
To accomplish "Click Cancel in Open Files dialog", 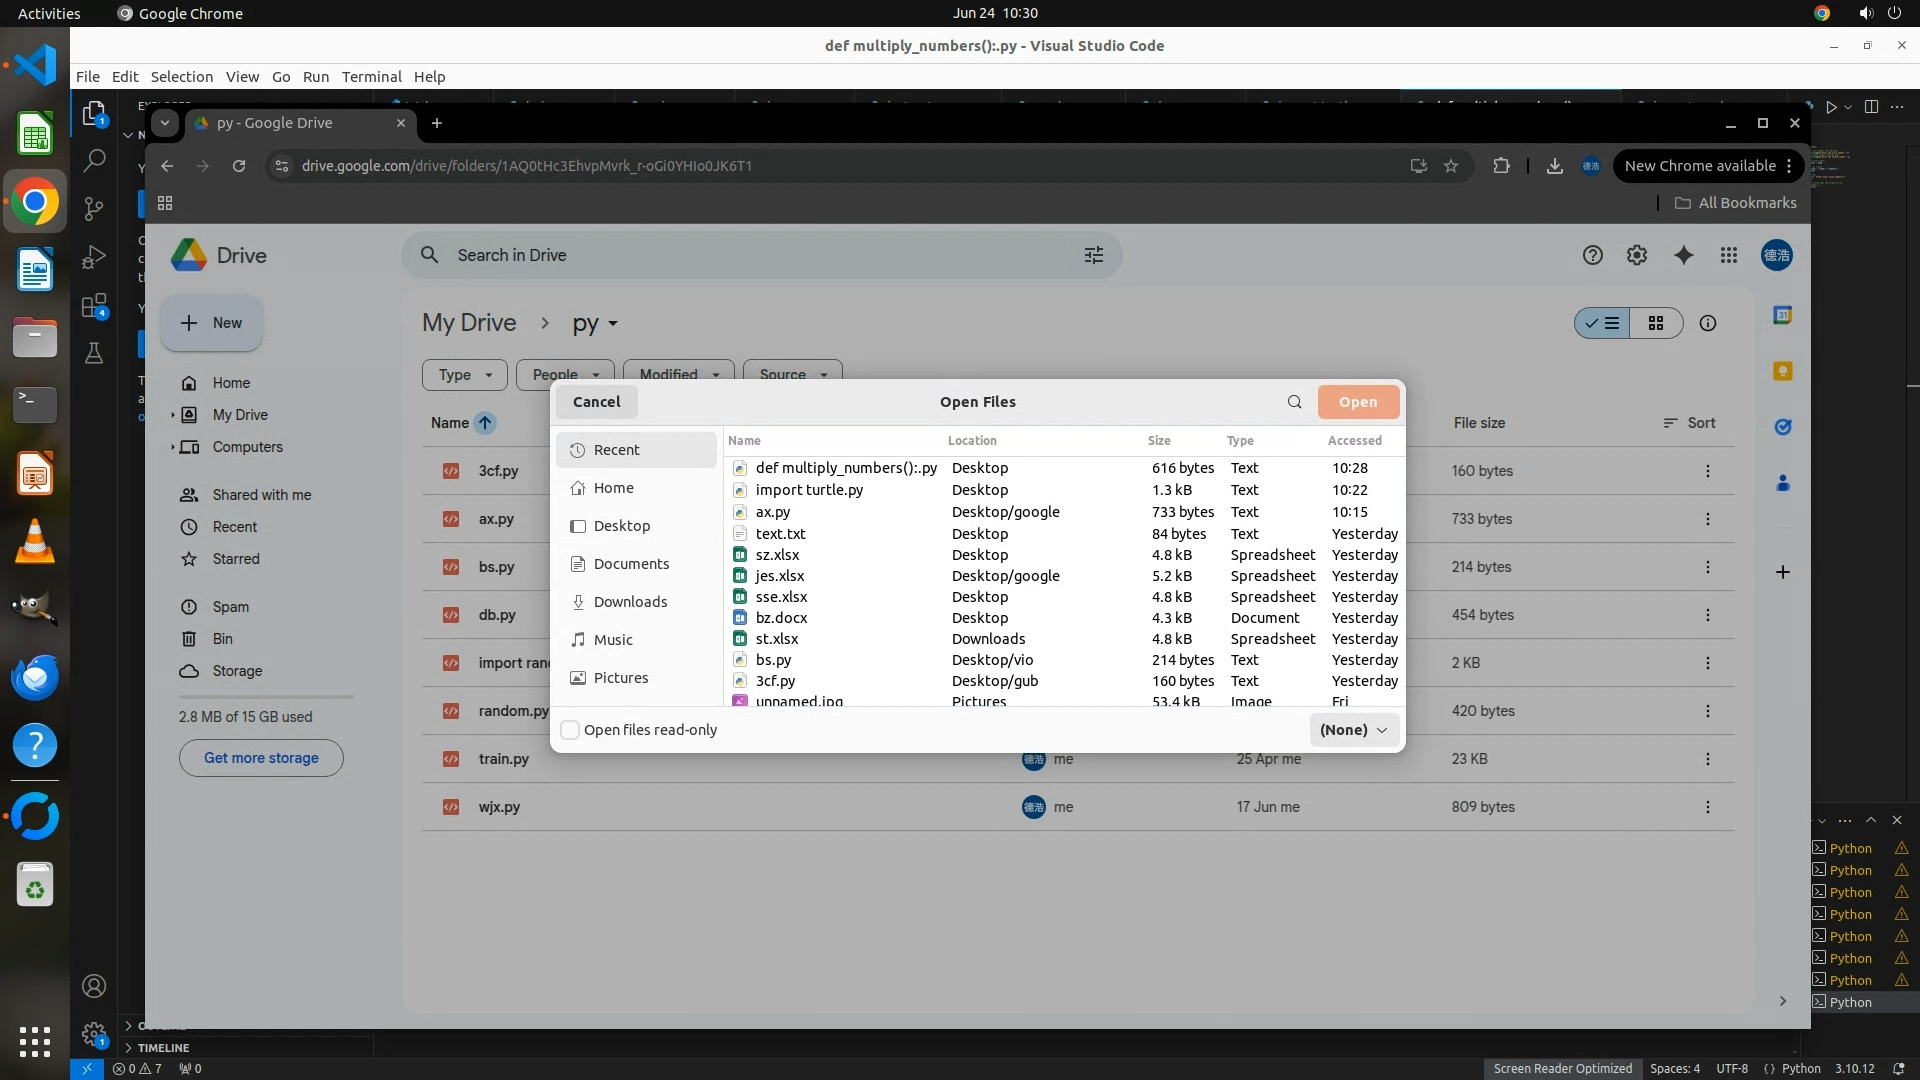I will 596,402.
